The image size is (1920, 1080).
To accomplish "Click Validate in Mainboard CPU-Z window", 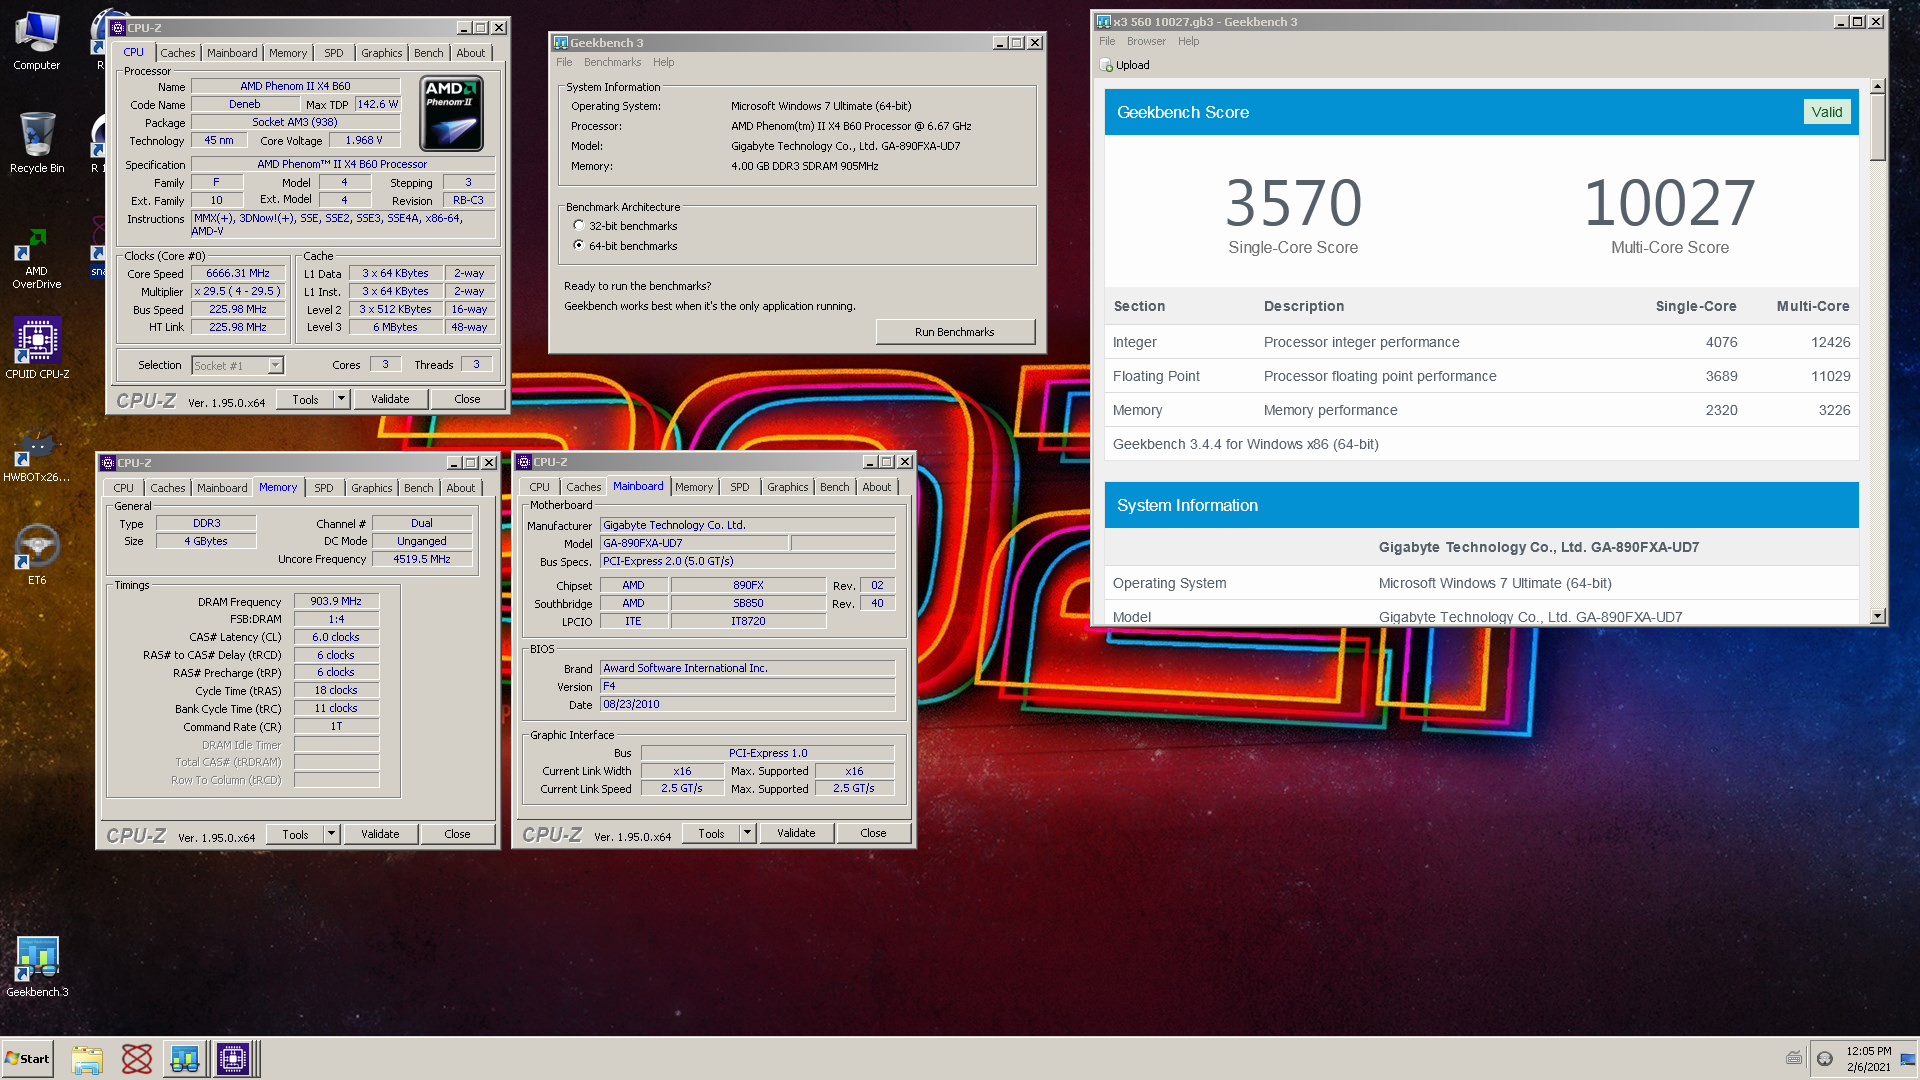I will click(x=796, y=833).
